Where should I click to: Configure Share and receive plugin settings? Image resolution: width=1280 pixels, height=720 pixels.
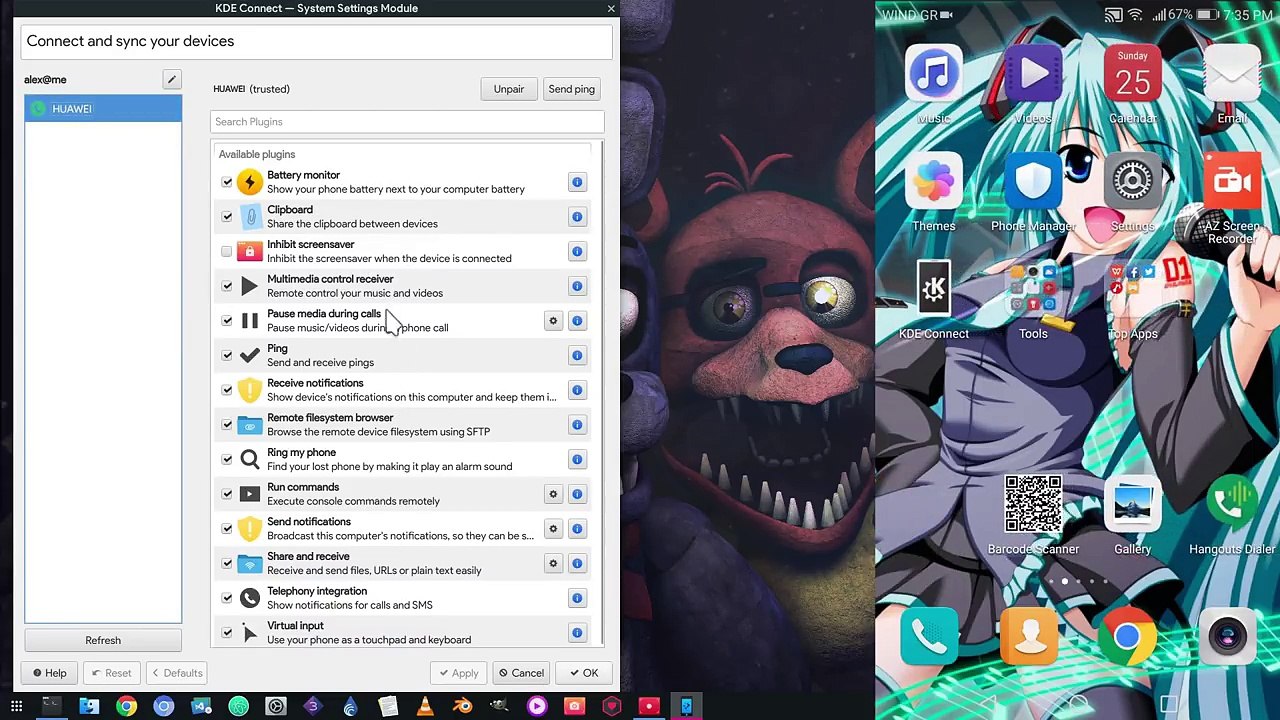coord(553,563)
